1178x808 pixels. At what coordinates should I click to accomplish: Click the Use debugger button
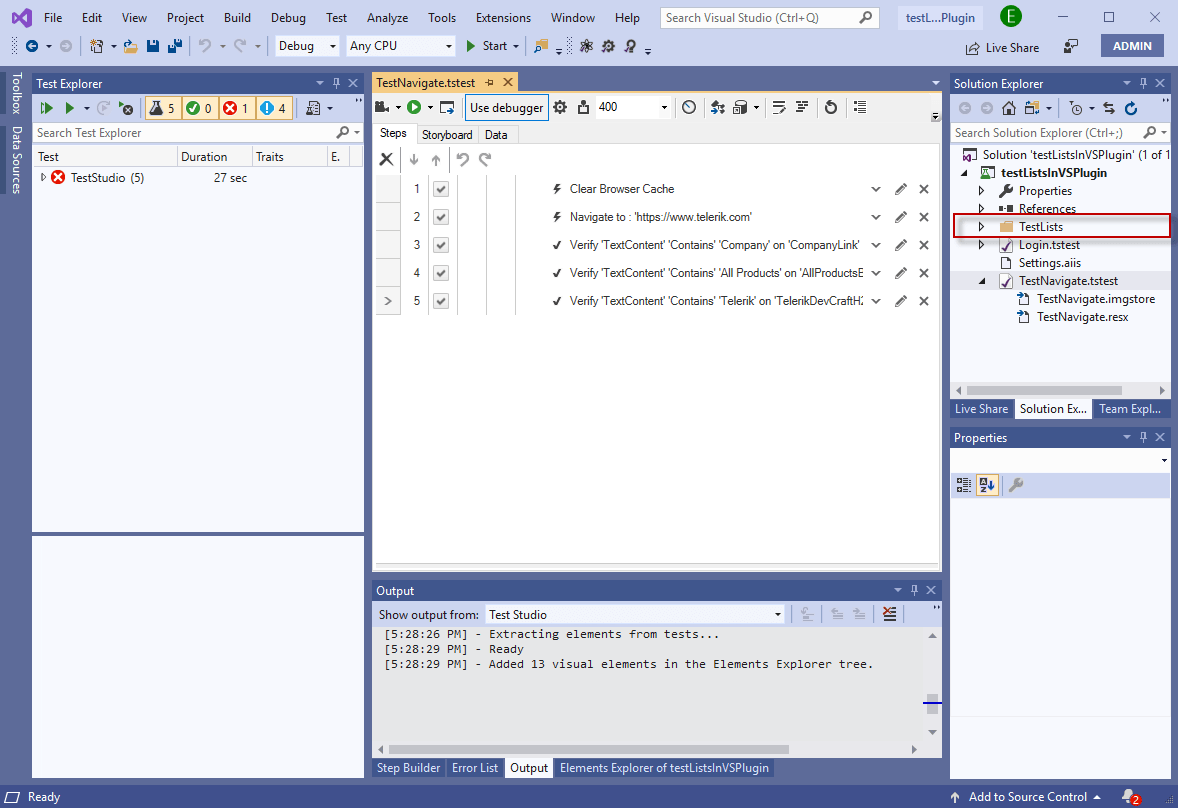point(506,107)
